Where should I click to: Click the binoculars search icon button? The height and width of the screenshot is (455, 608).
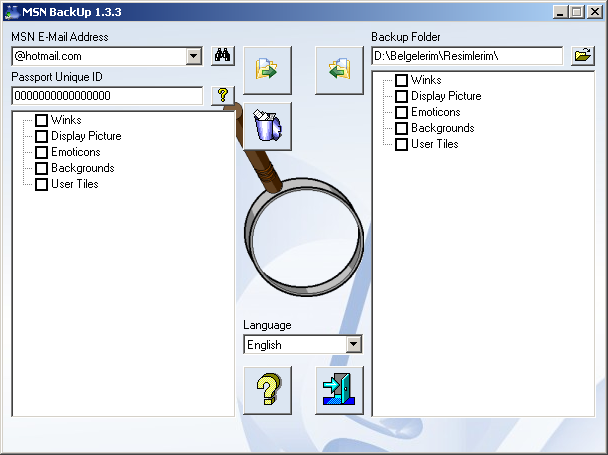click(223, 56)
